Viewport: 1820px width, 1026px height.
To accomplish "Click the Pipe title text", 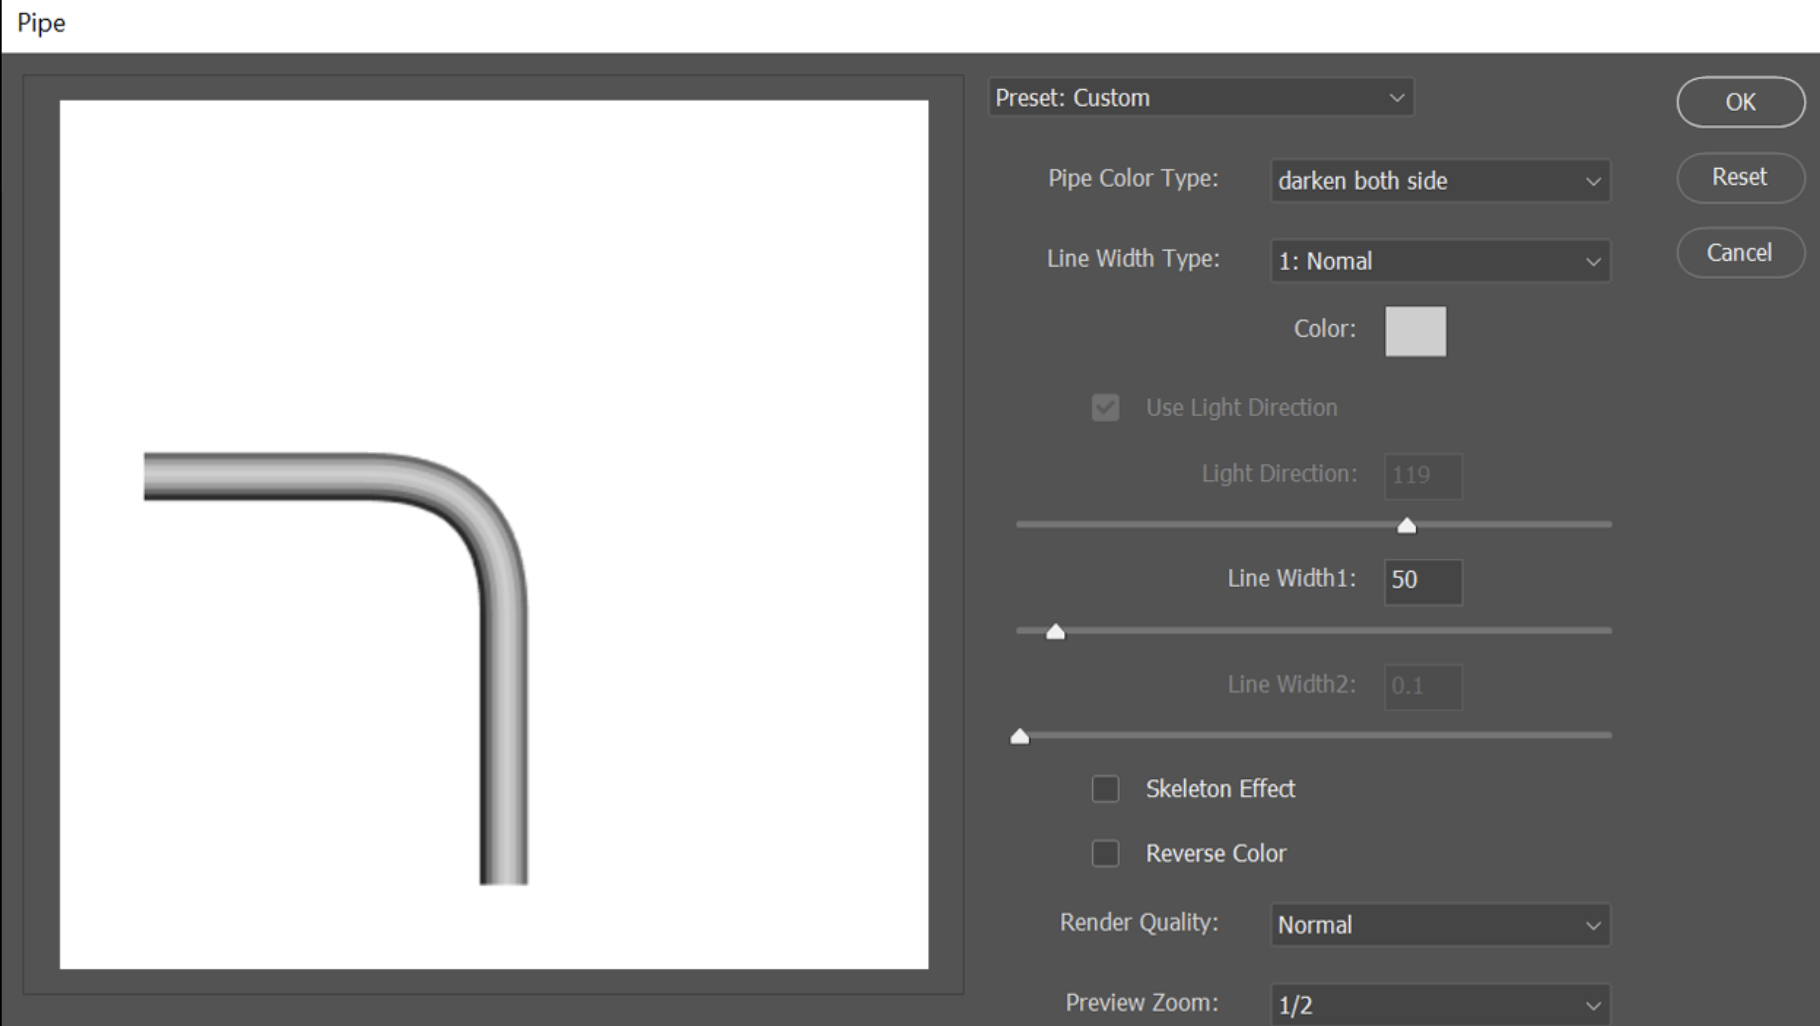I will (x=41, y=23).
